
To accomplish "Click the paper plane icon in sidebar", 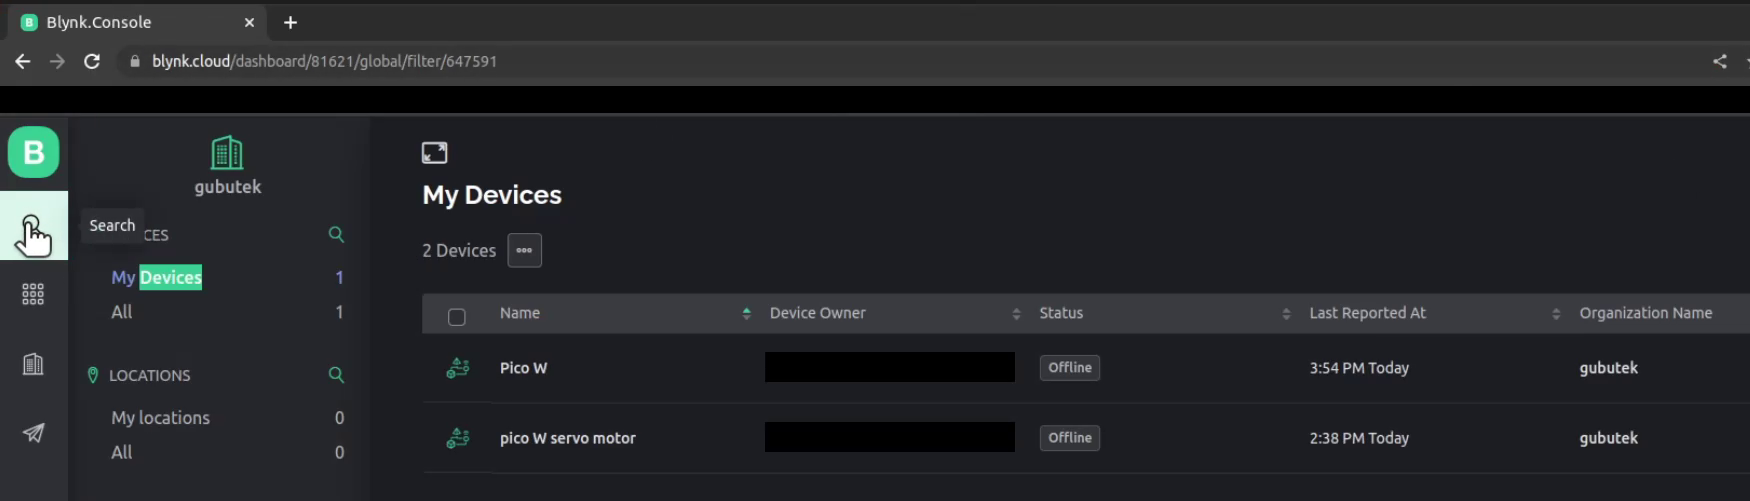I will [33, 433].
